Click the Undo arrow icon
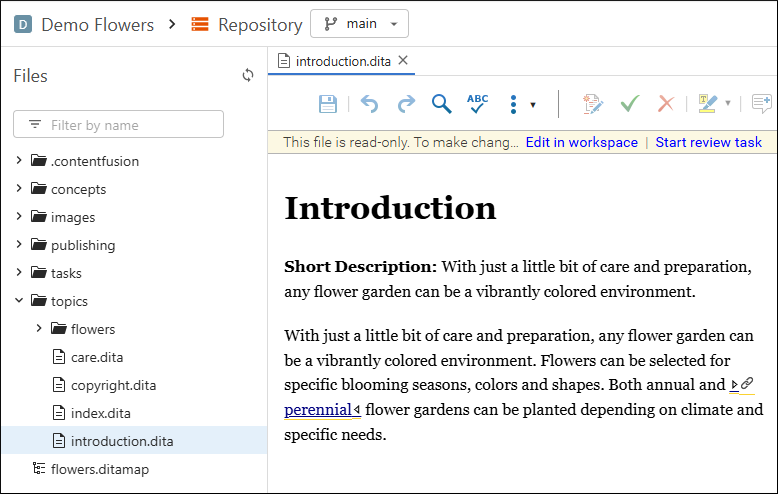The image size is (778, 494). [370, 104]
